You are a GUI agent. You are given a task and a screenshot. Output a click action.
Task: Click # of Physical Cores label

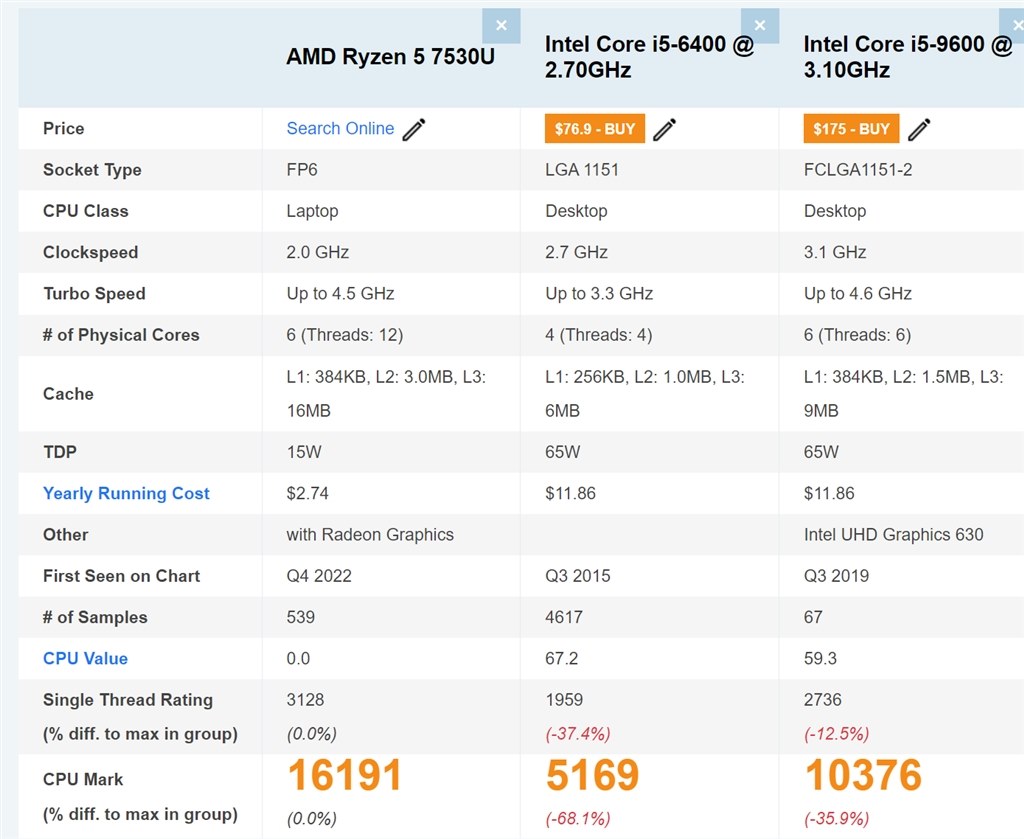coord(121,335)
